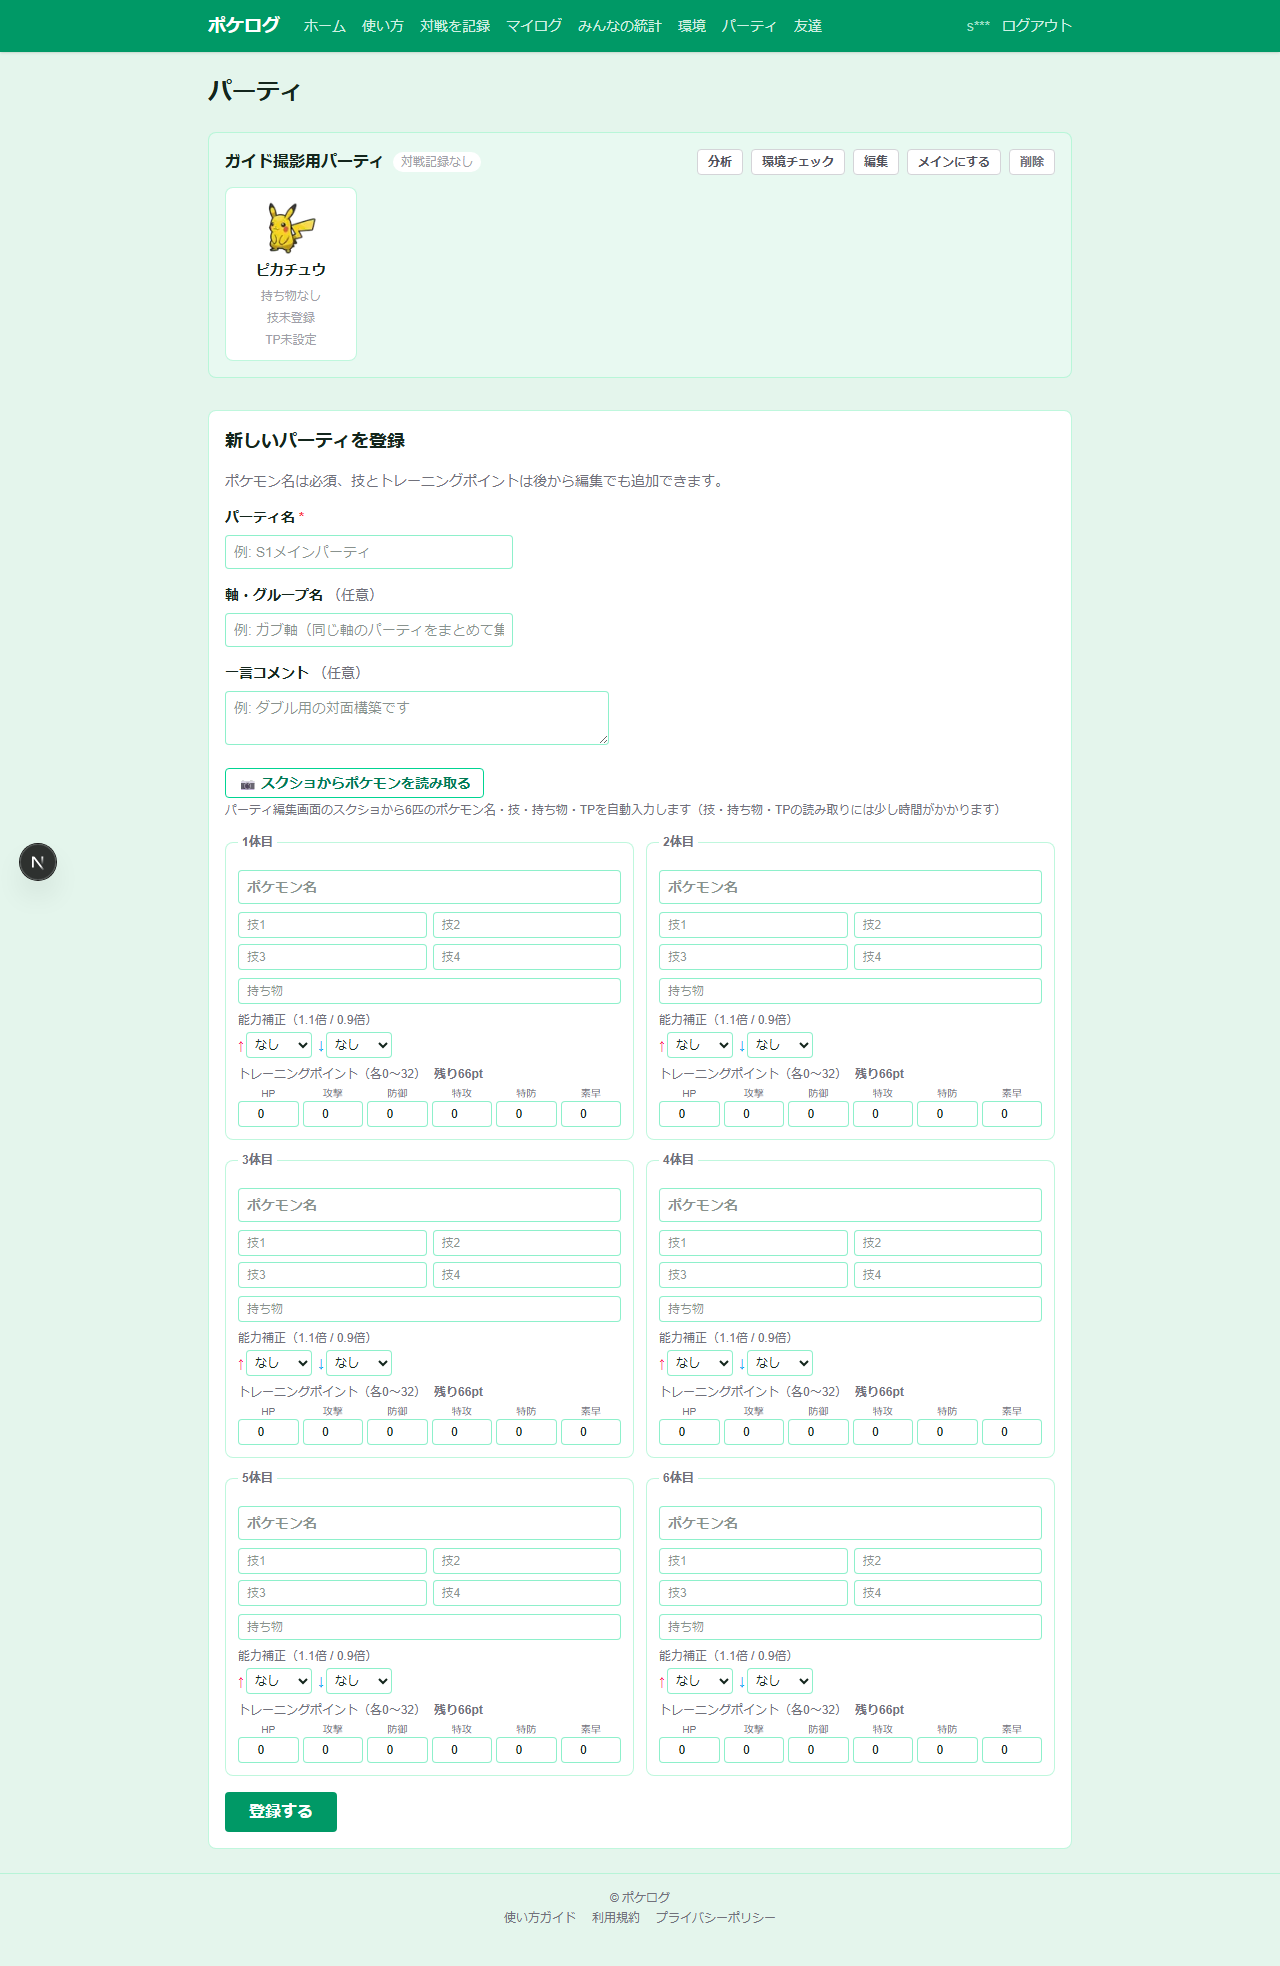Select the 環境 navigation item
1280x1966 pixels.
pyautogui.click(x=692, y=26)
